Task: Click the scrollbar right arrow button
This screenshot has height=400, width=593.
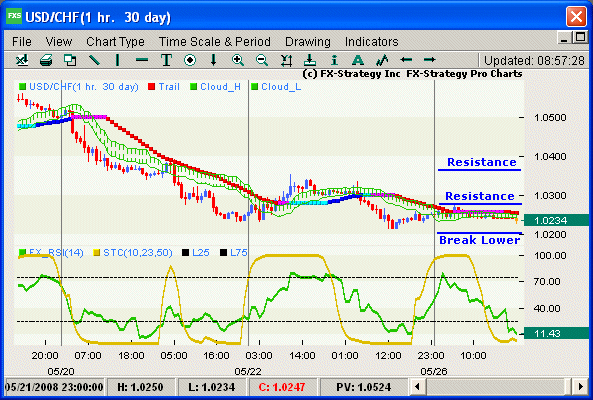Action: click(581, 387)
